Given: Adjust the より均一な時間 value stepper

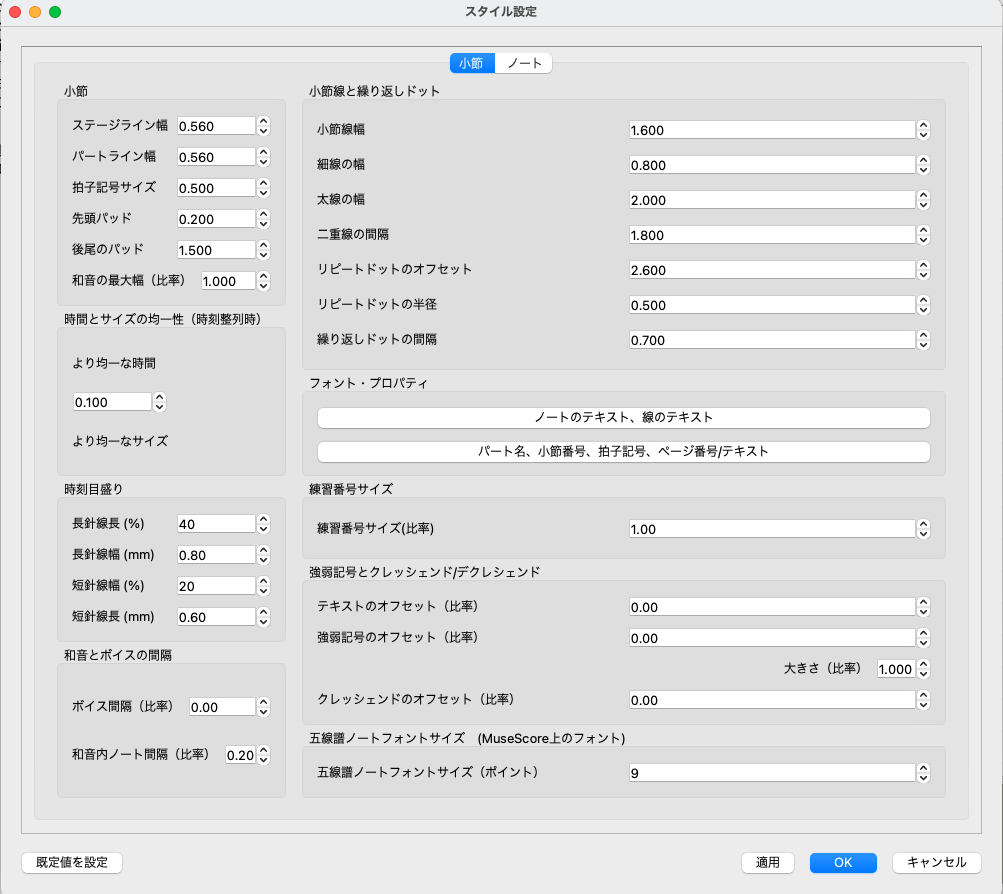Looking at the screenshot, I should click(x=159, y=402).
